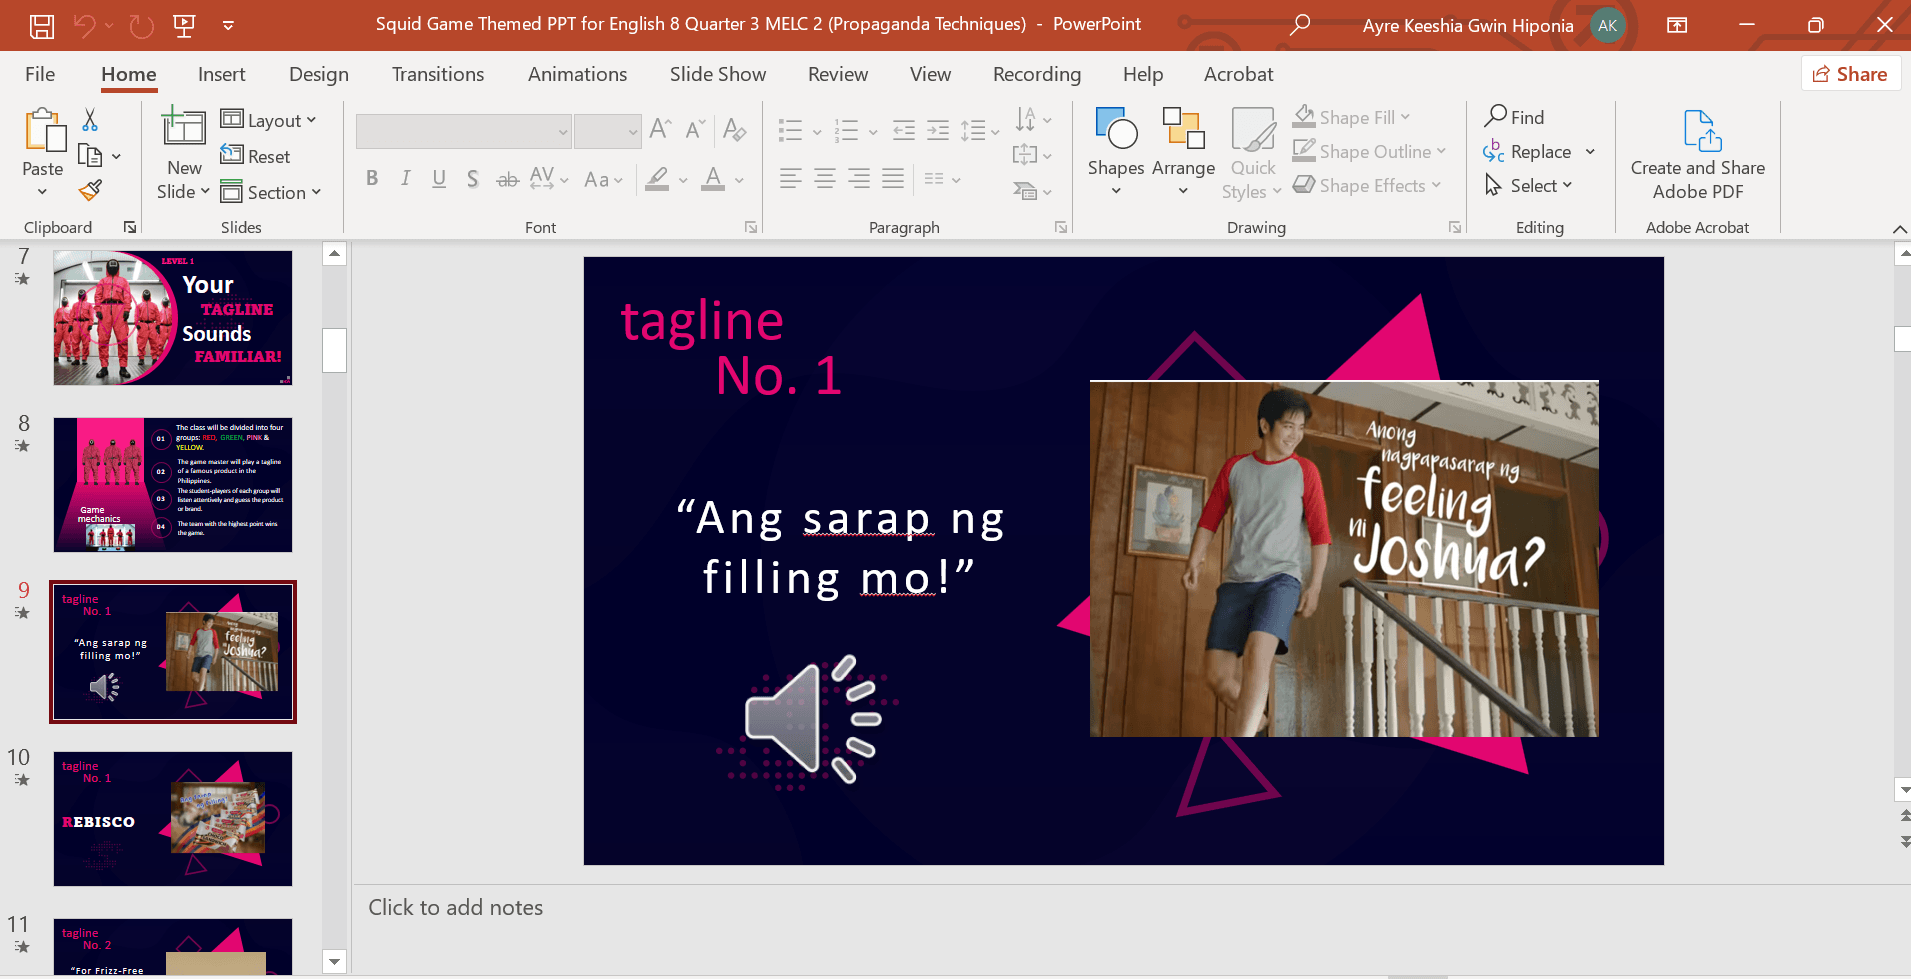The height and width of the screenshot is (979, 1911).
Task: Apply strikethrough to selected text
Action: pos(507,179)
